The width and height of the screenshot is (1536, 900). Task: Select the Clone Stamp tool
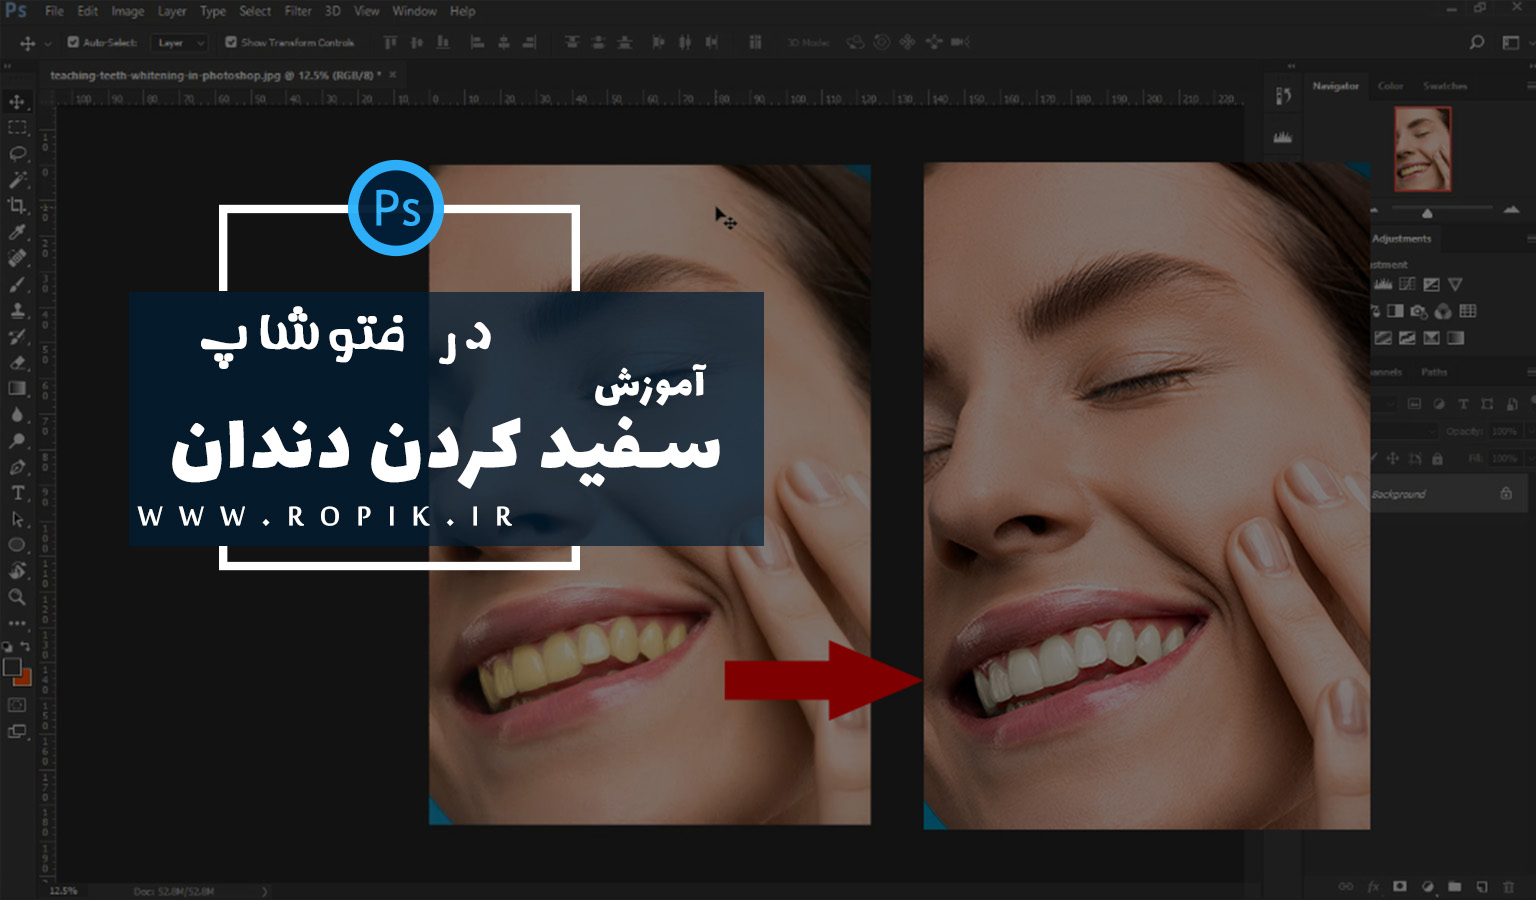pyautogui.click(x=17, y=311)
